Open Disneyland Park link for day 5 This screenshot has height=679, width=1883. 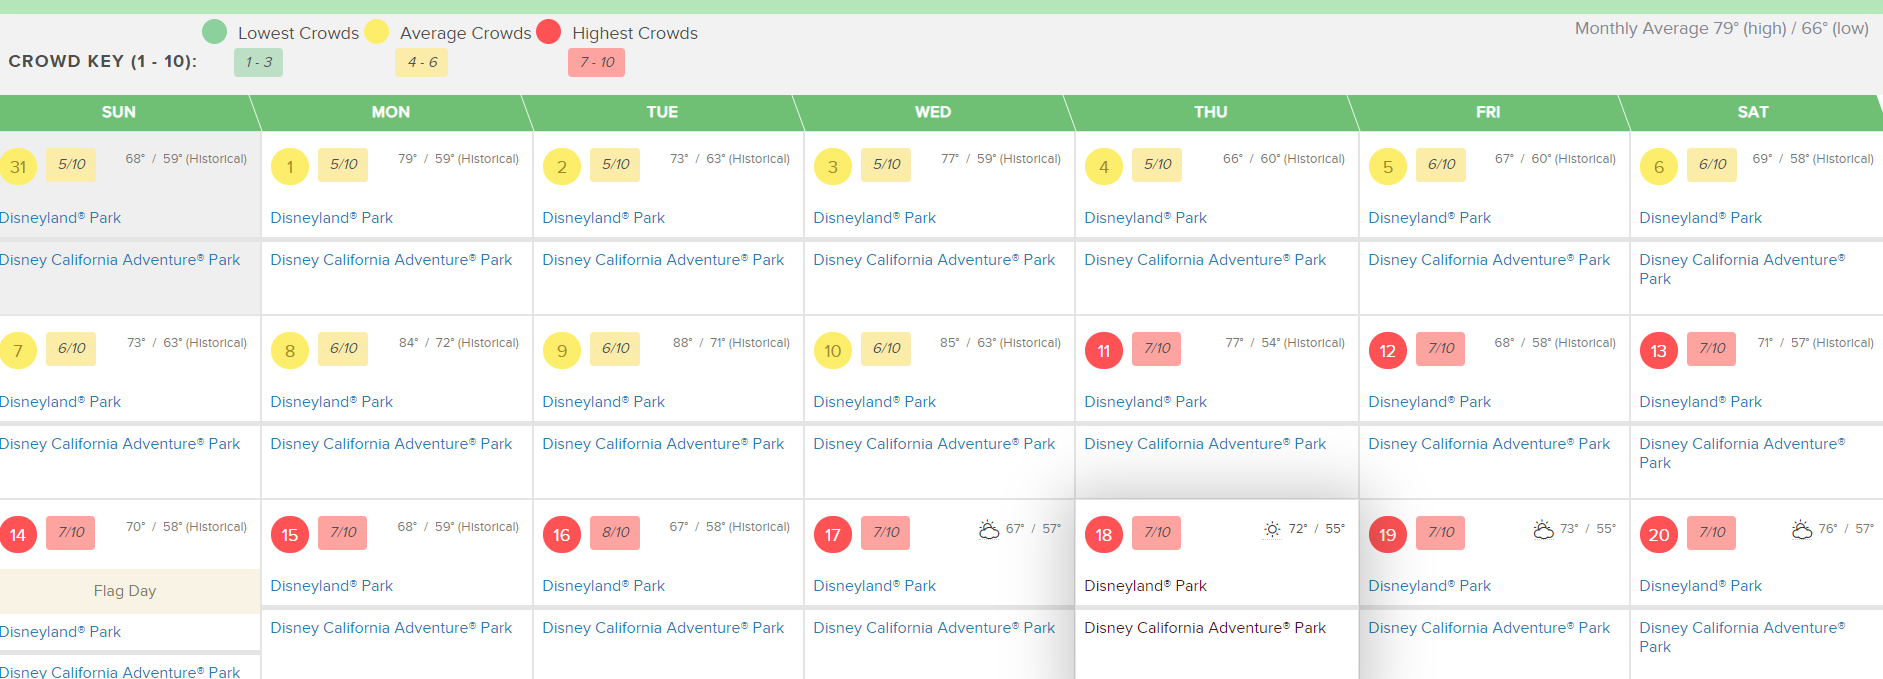click(x=1429, y=218)
